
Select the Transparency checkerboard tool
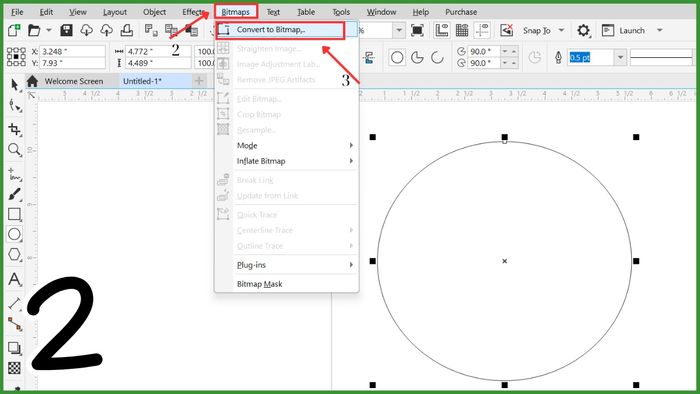14,368
